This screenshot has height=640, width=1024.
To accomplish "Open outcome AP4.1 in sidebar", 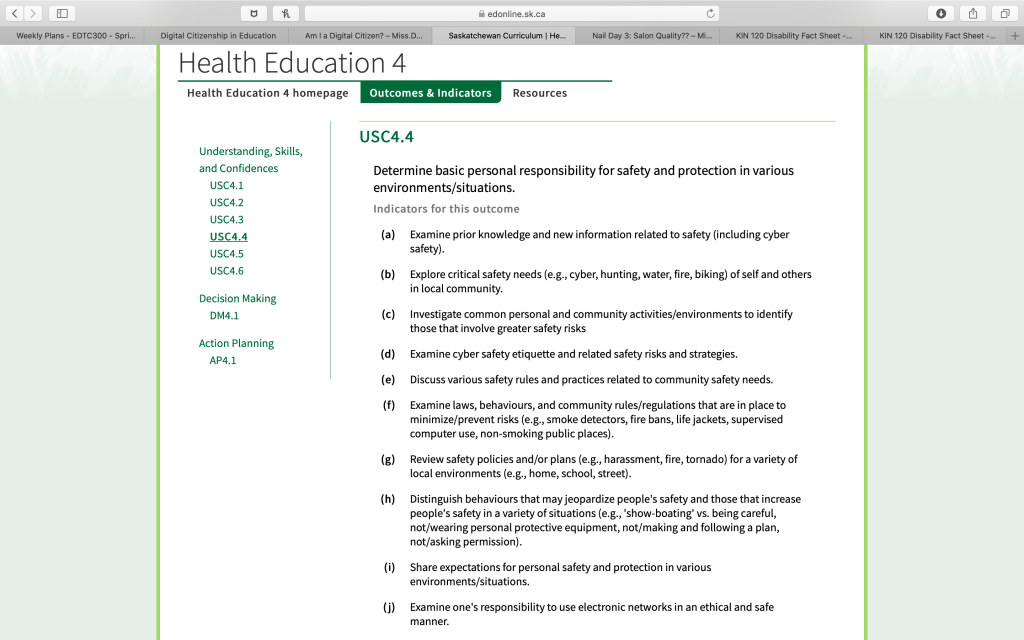I will (223, 360).
